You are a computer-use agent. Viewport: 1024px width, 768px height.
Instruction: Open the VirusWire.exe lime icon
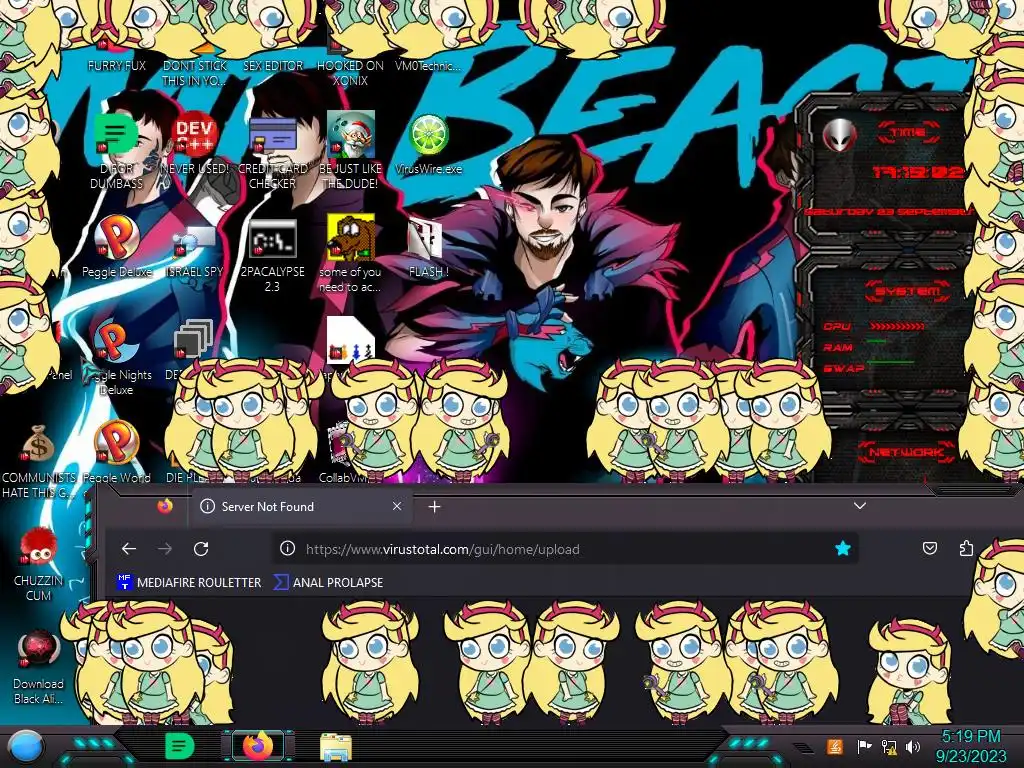click(x=428, y=135)
